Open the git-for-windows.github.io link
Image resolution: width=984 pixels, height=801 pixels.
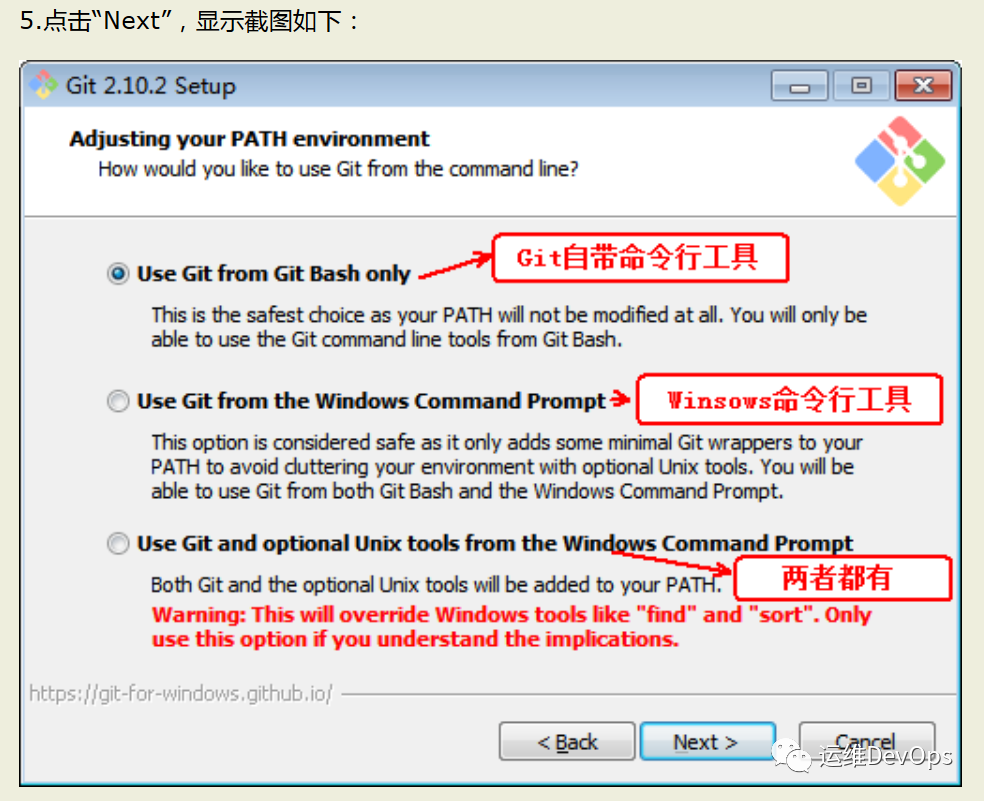point(181,694)
